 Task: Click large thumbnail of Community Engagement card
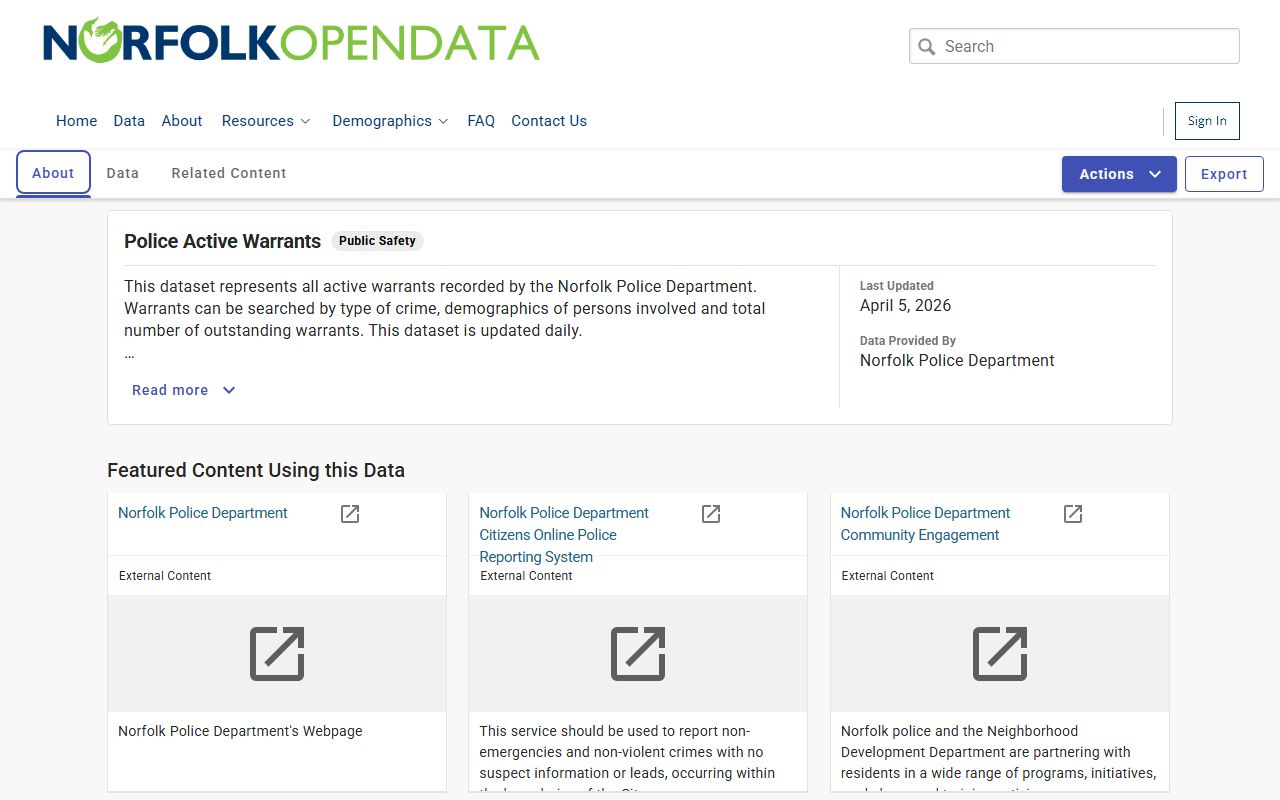[1000, 654]
